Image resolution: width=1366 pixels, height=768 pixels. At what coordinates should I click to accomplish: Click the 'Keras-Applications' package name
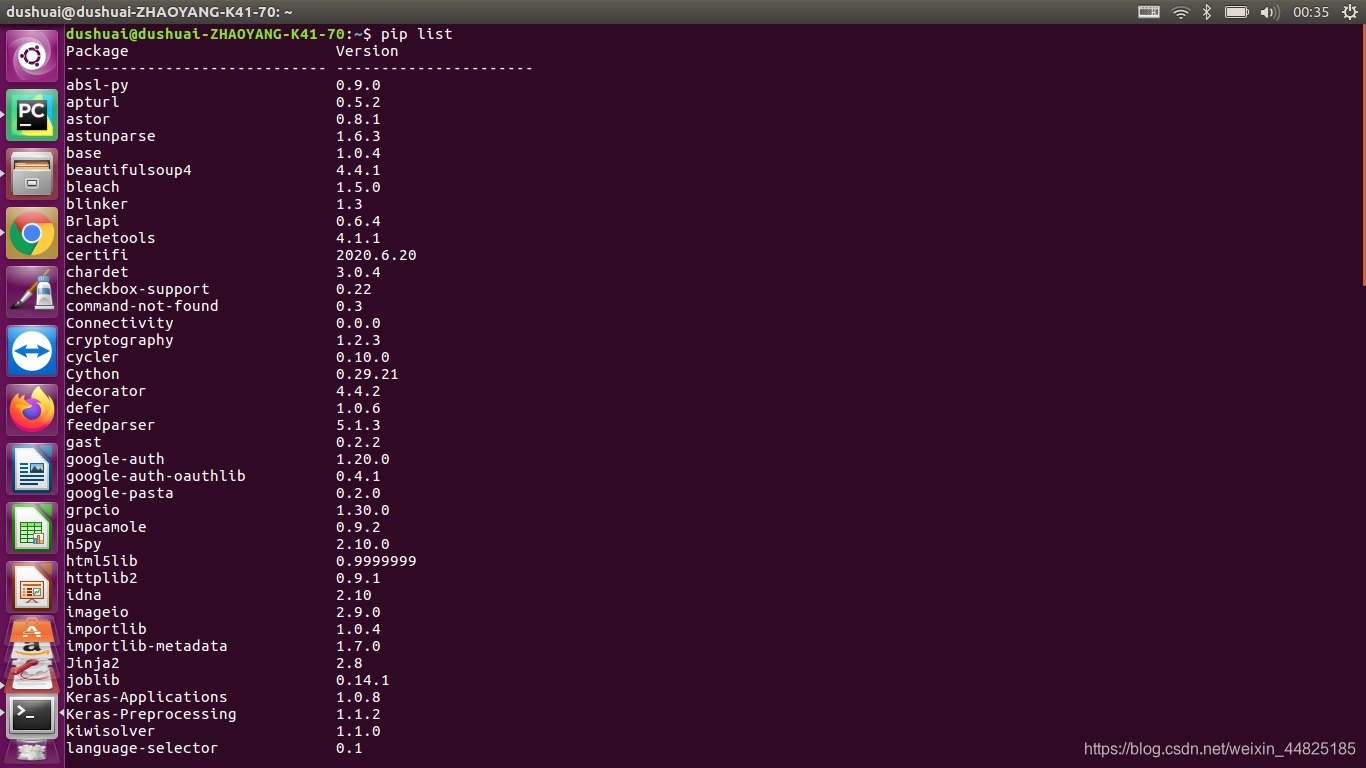147,697
